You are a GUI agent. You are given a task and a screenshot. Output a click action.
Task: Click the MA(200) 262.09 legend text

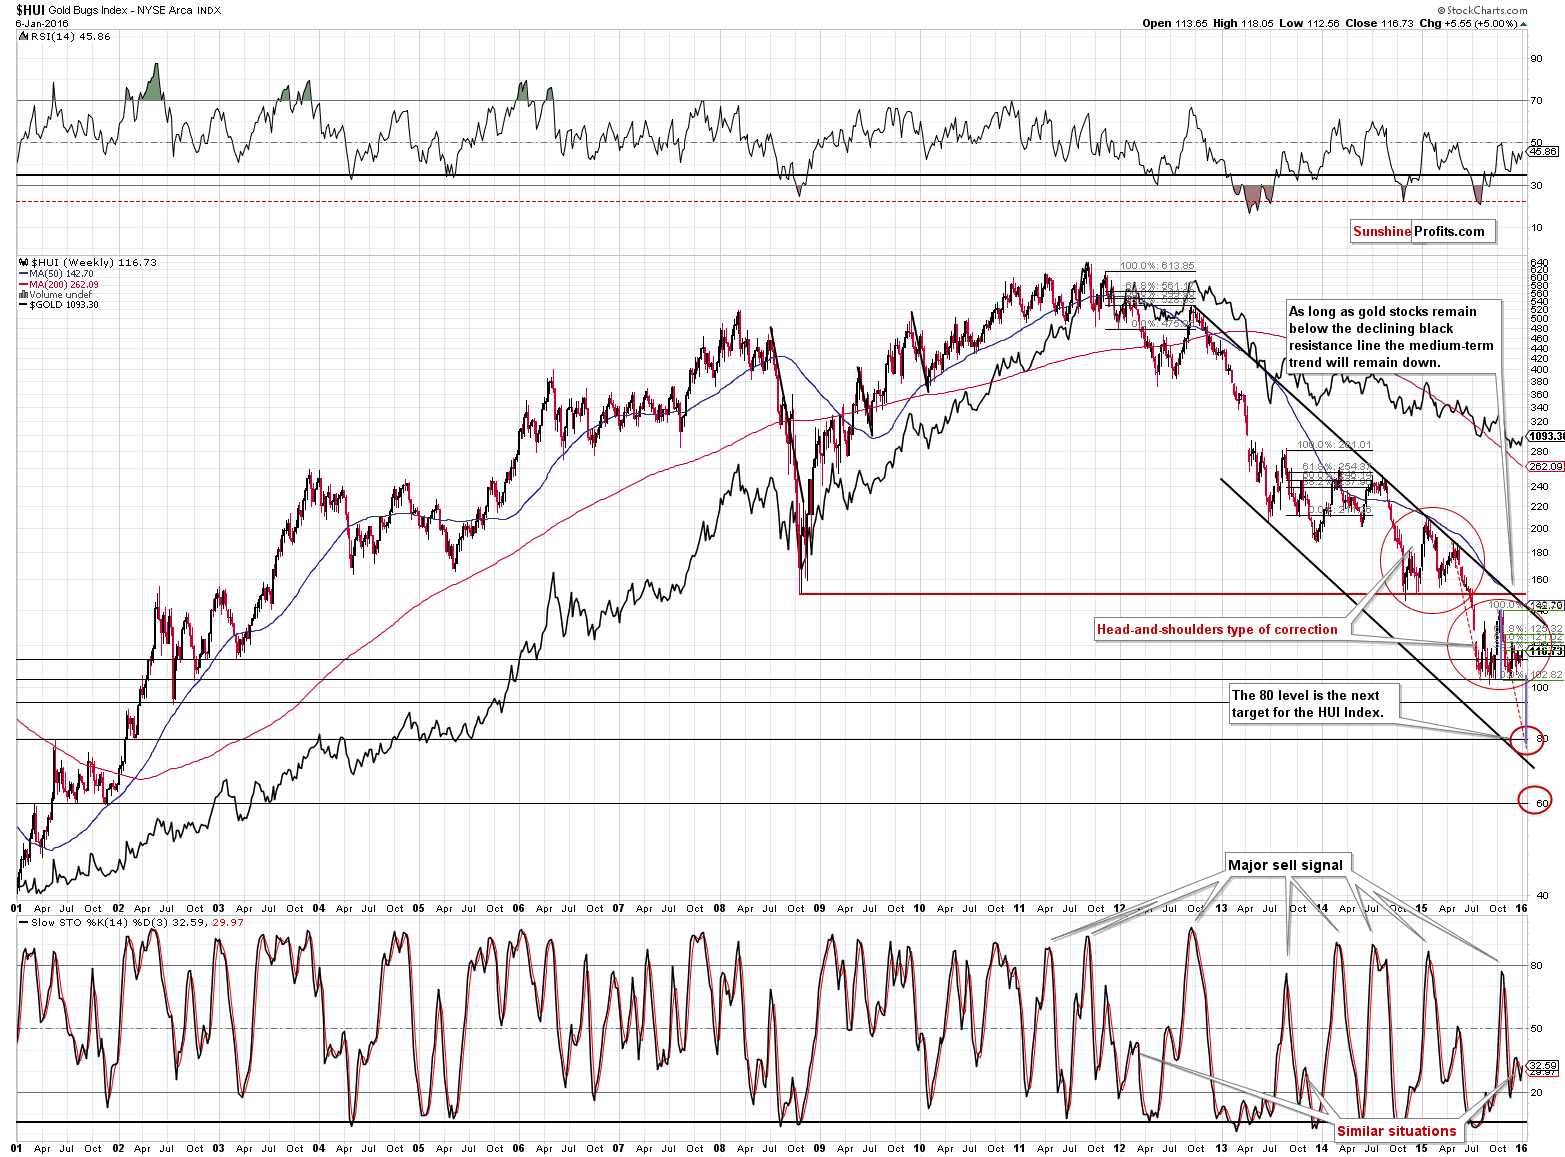click(64, 284)
